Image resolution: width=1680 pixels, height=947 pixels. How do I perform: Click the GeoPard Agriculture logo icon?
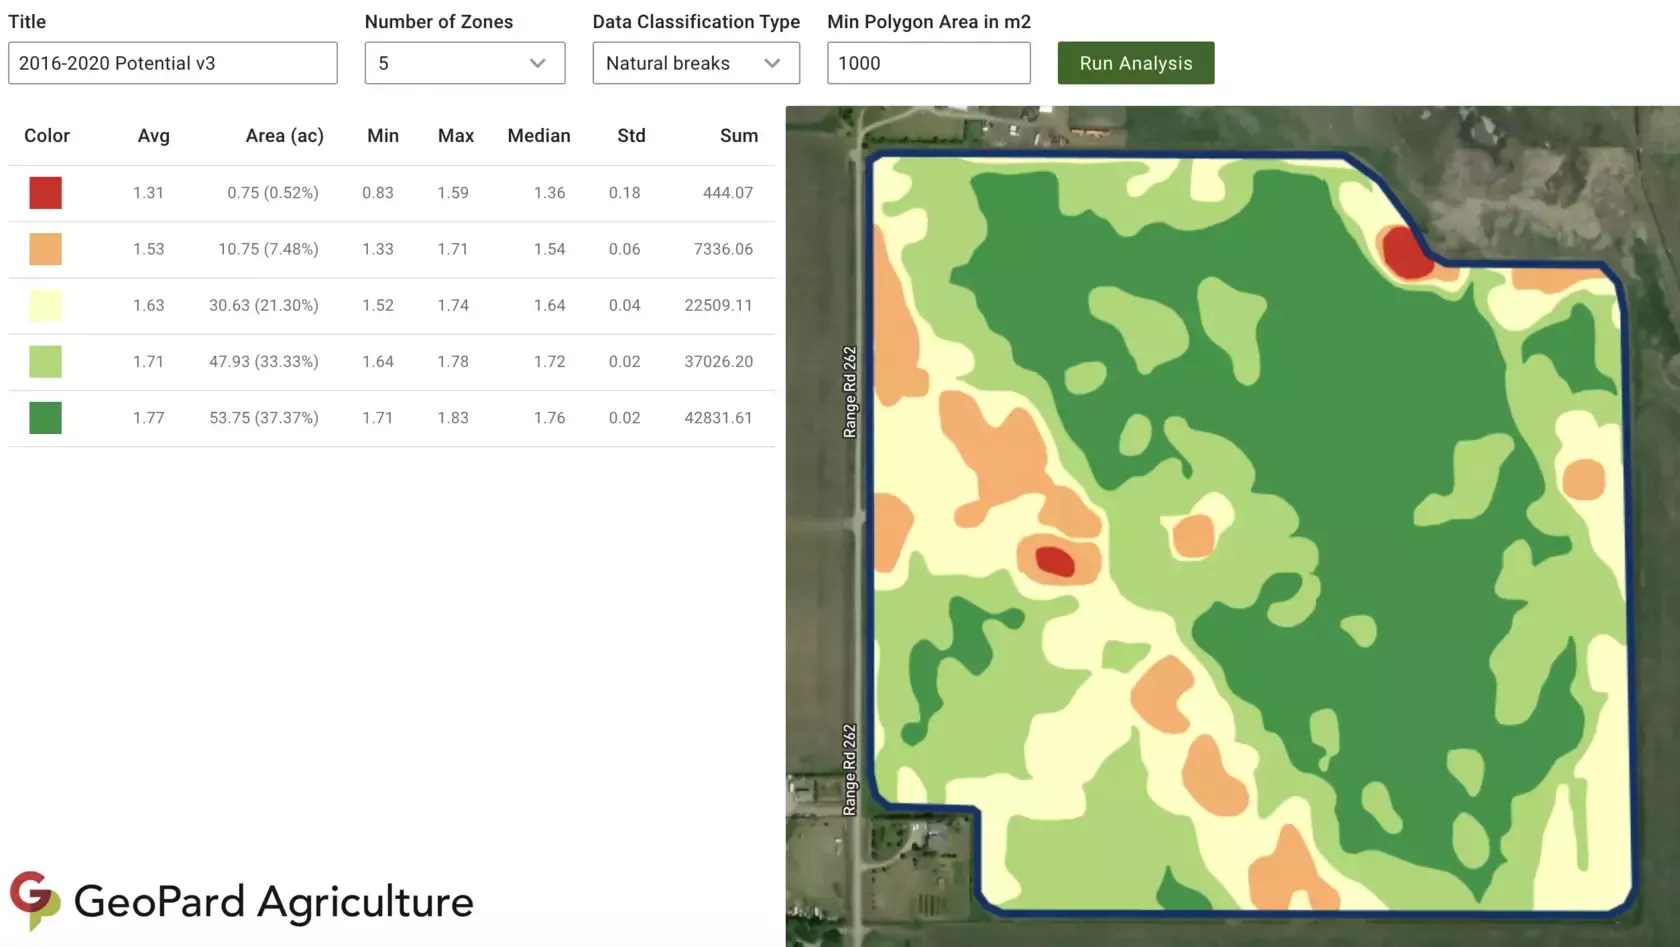pos(35,901)
